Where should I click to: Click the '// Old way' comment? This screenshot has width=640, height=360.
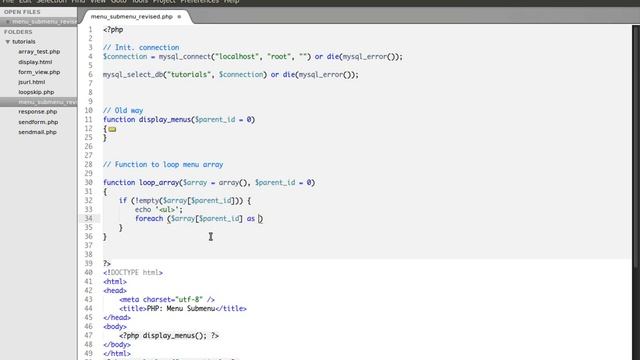coord(123,111)
